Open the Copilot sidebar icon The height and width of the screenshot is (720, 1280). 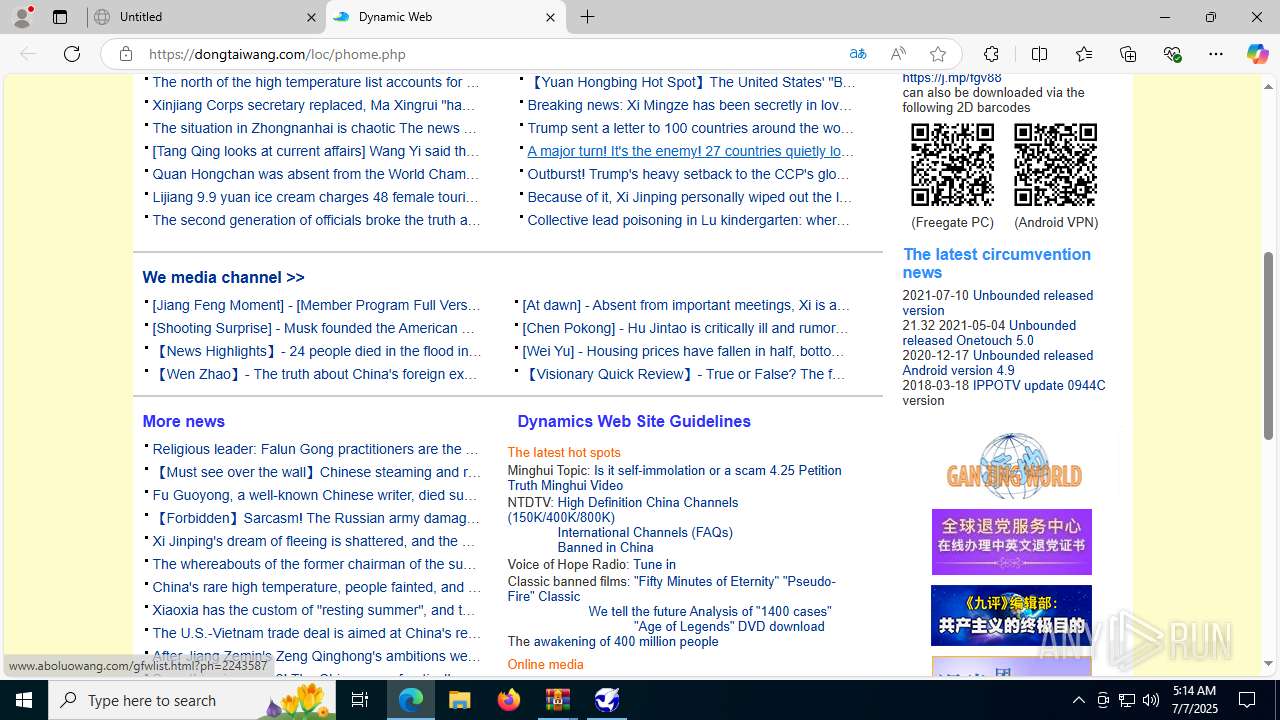click(x=1257, y=54)
